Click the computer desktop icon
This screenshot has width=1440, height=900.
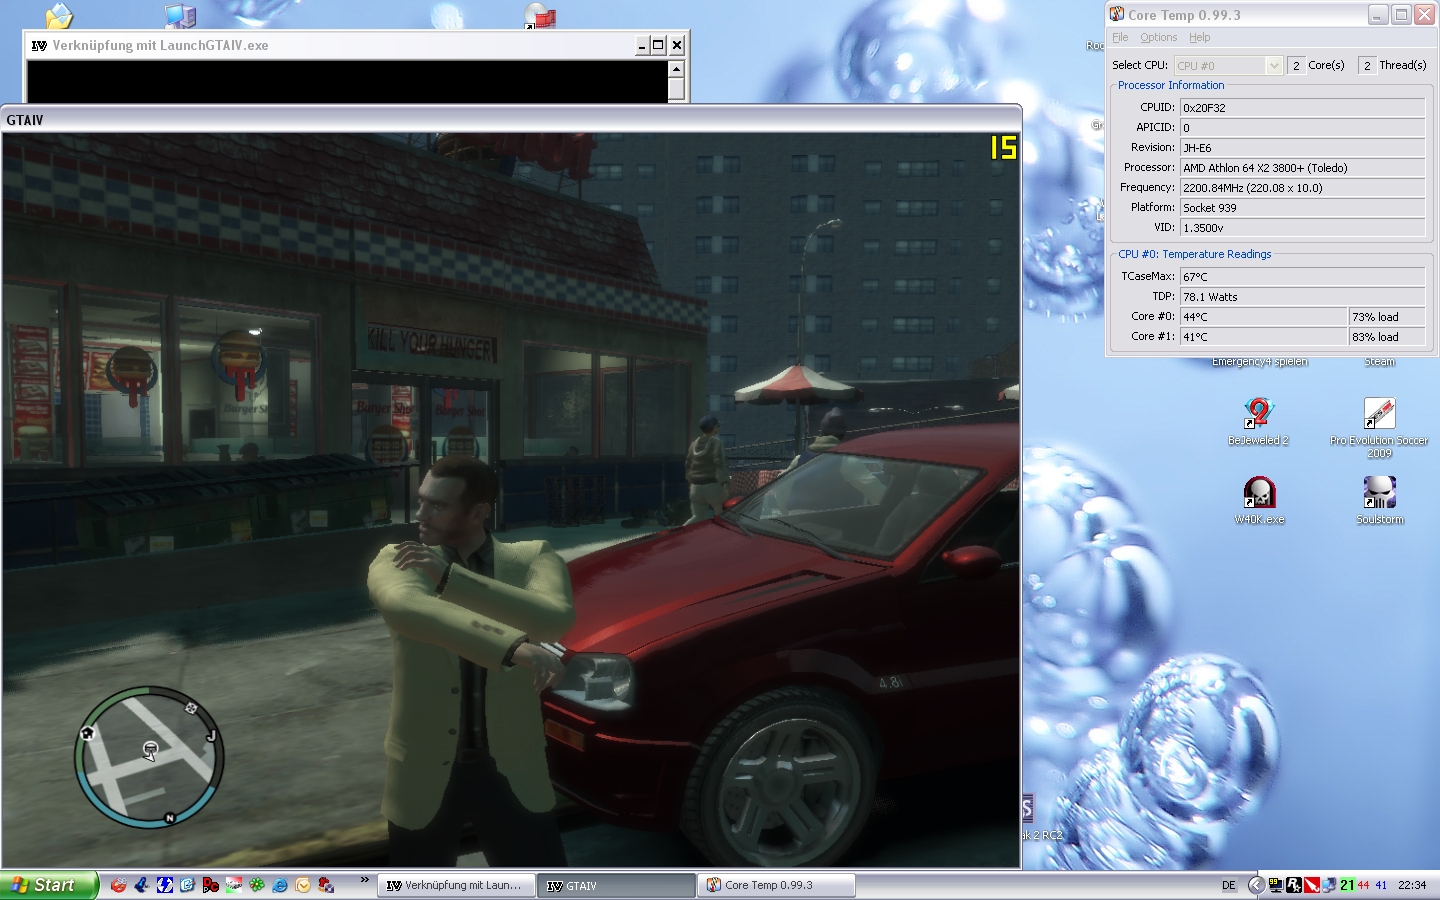[x=180, y=15]
